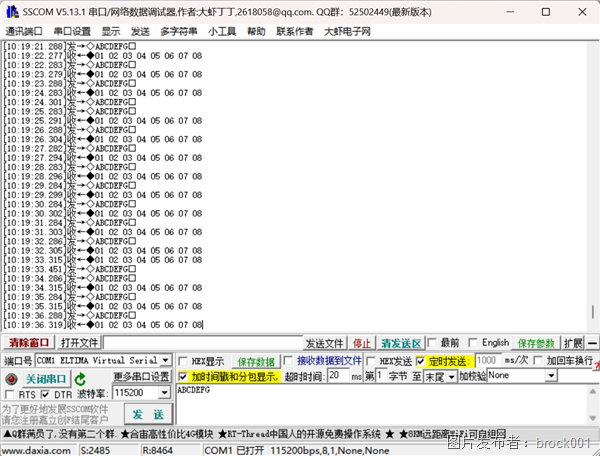Open the 波特率 115200 baud dropdown

[164, 392]
